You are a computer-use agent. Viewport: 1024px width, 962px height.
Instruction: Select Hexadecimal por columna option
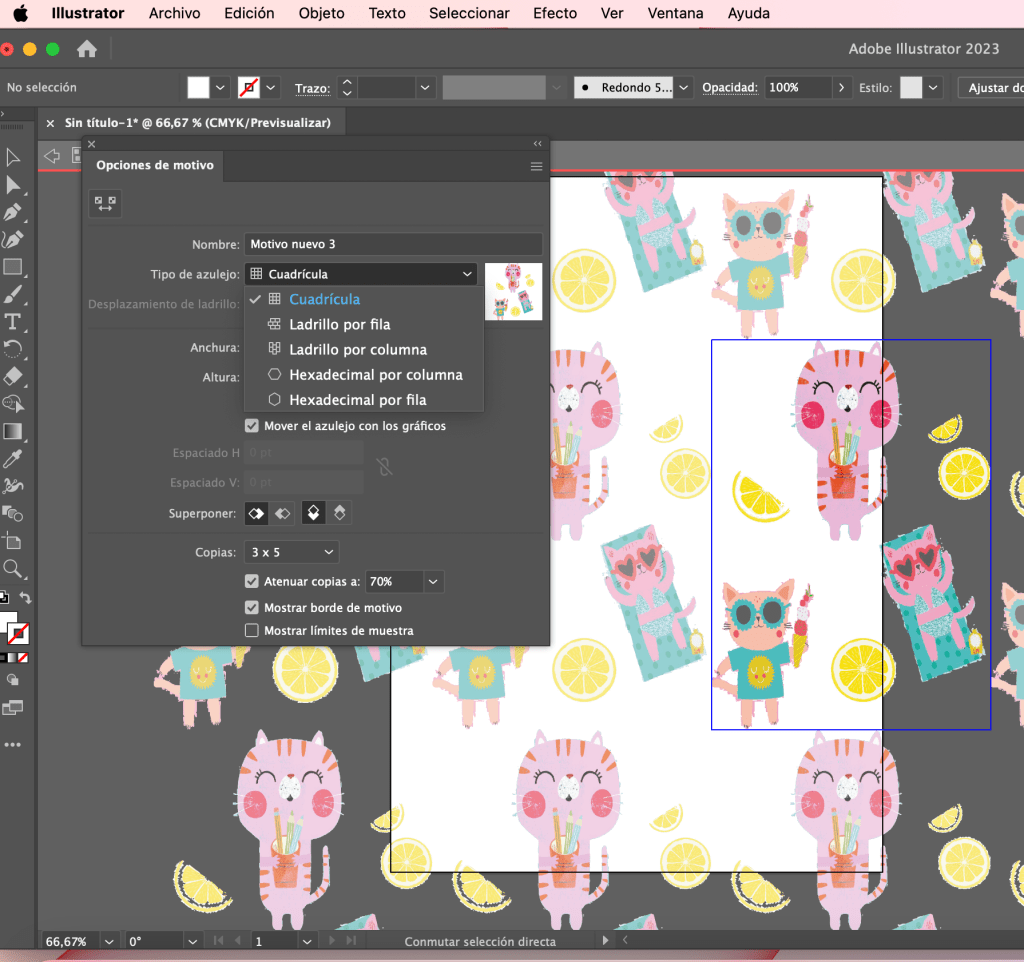(375, 375)
